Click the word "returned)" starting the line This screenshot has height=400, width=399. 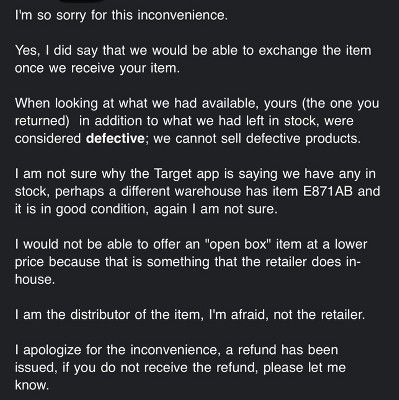click(x=42, y=121)
